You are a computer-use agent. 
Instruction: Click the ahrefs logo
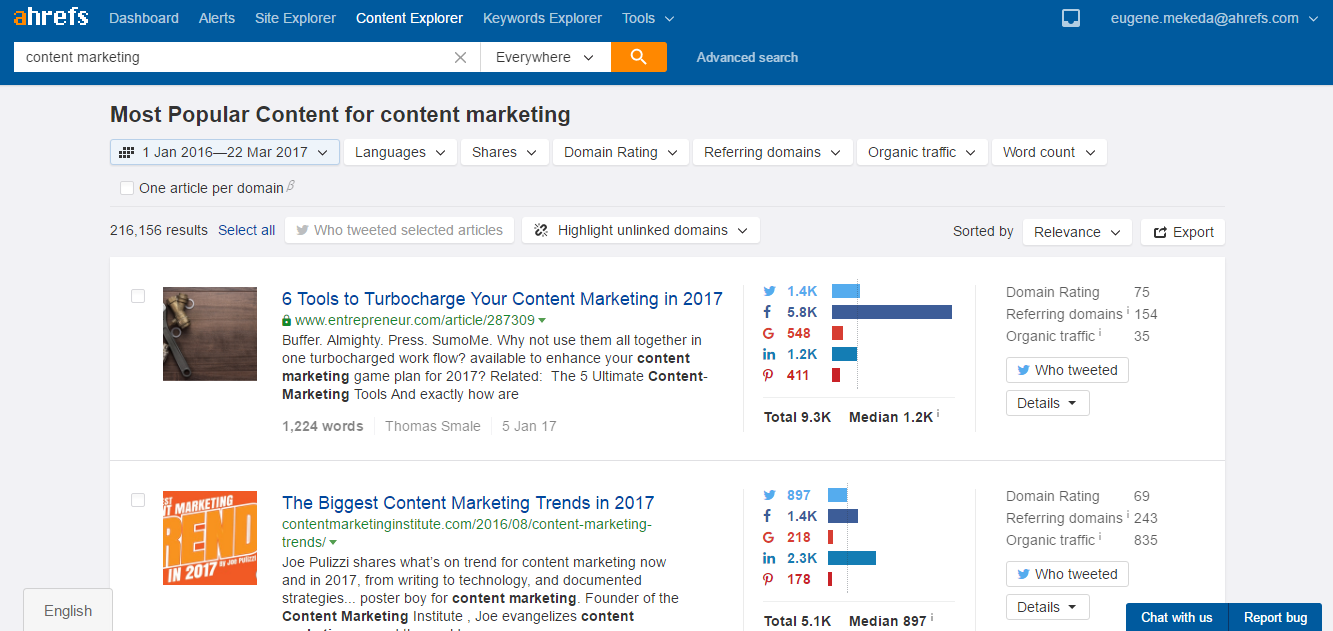tap(50, 17)
